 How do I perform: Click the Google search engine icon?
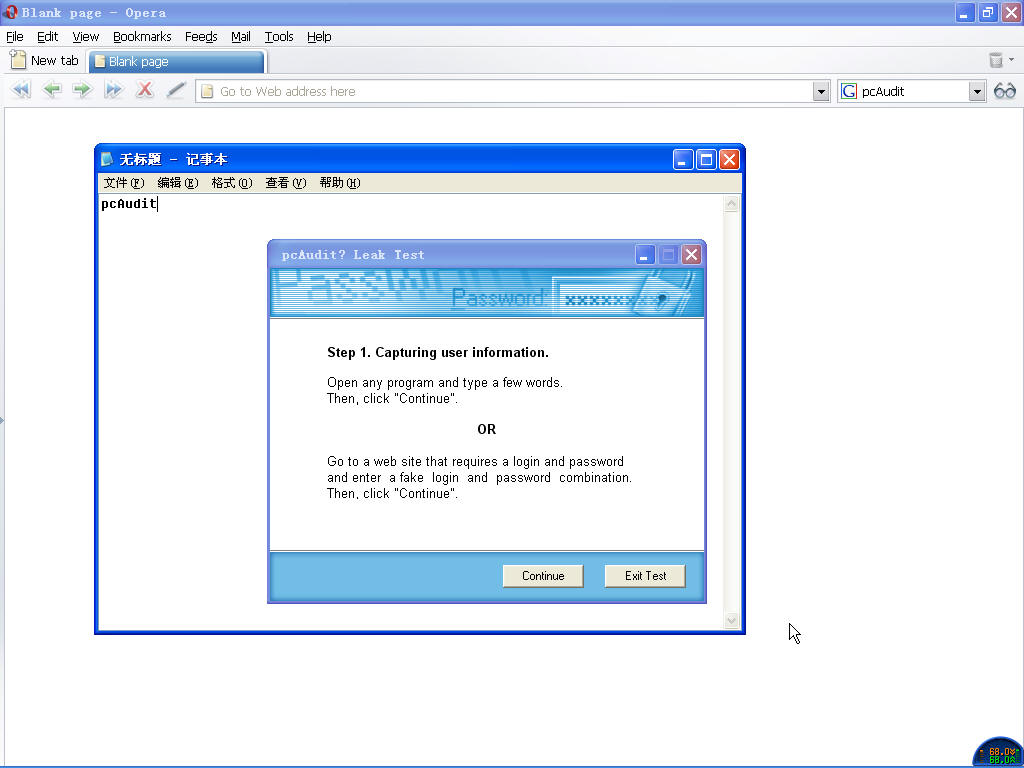click(848, 91)
